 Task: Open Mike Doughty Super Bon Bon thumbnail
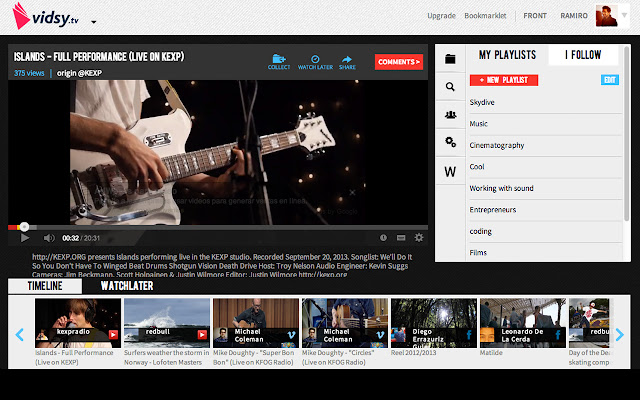click(x=256, y=323)
